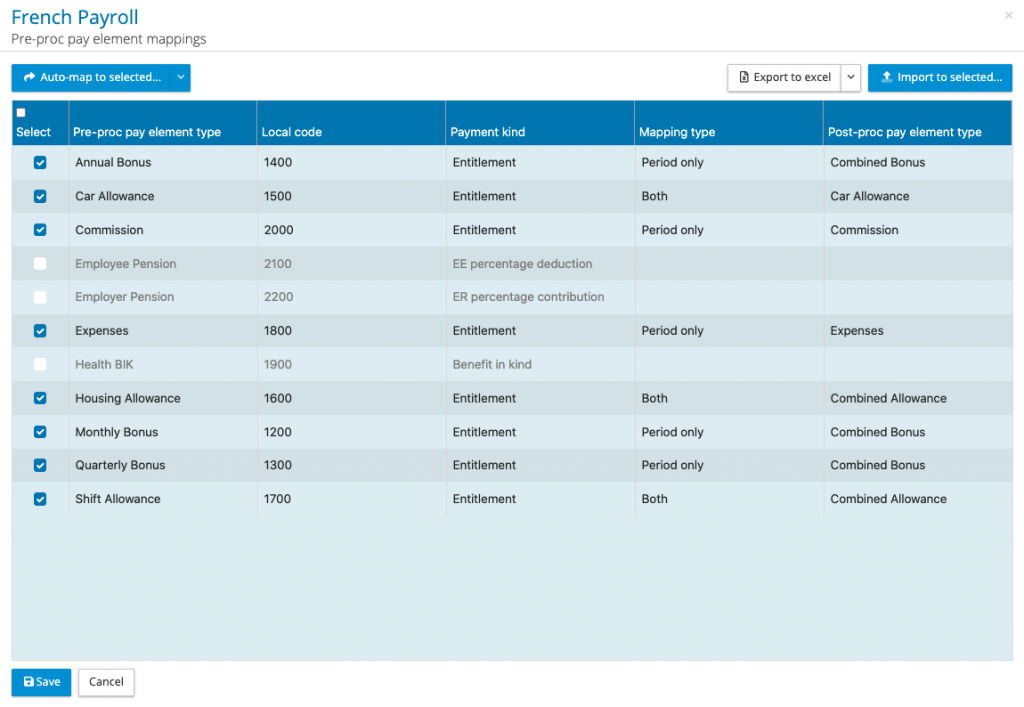Uncheck the Annual Bonus row checkbox
The height and width of the screenshot is (707, 1024).
click(40, 163)
